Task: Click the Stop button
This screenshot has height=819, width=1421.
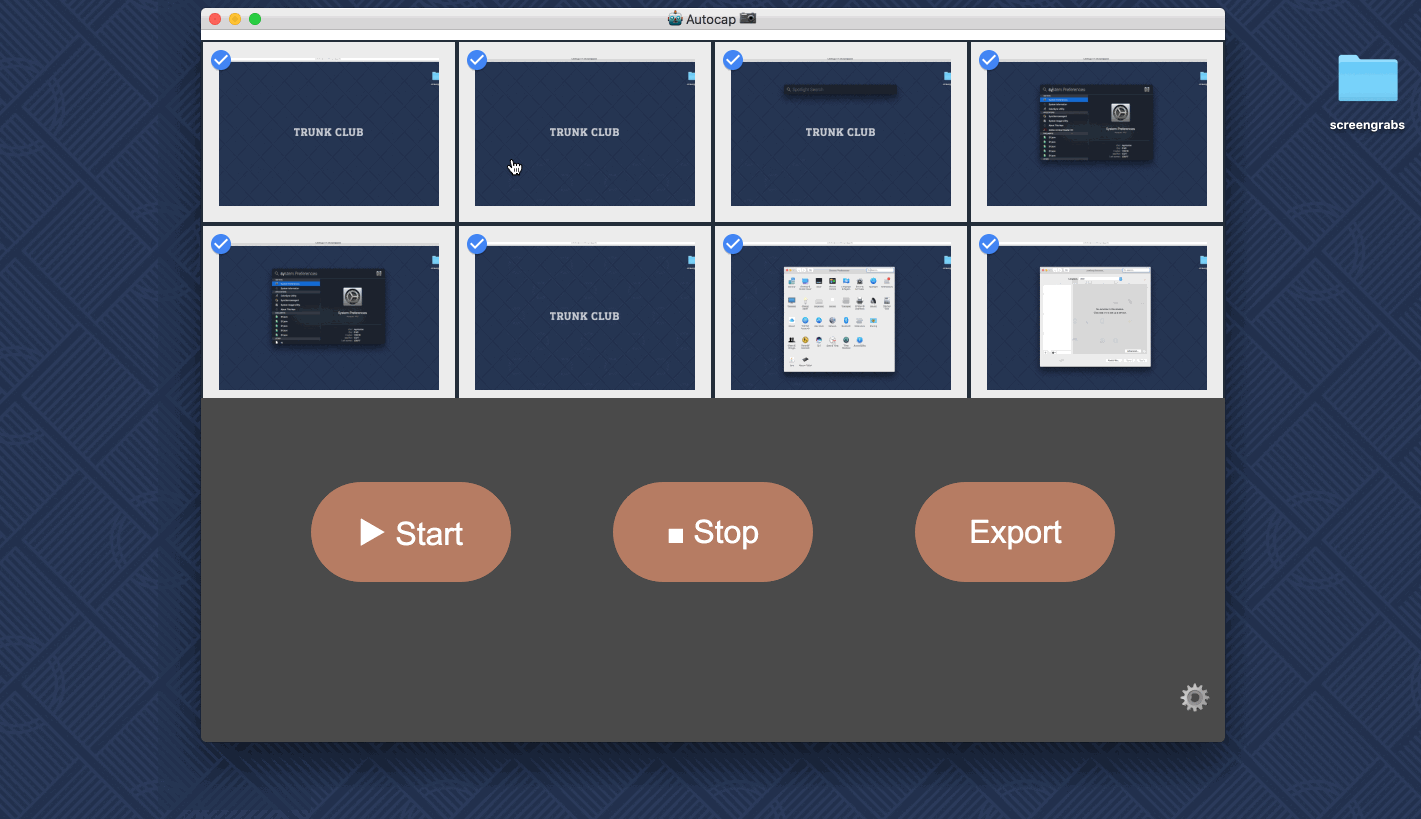Action: pyautogui.click(x=713, y=532)
